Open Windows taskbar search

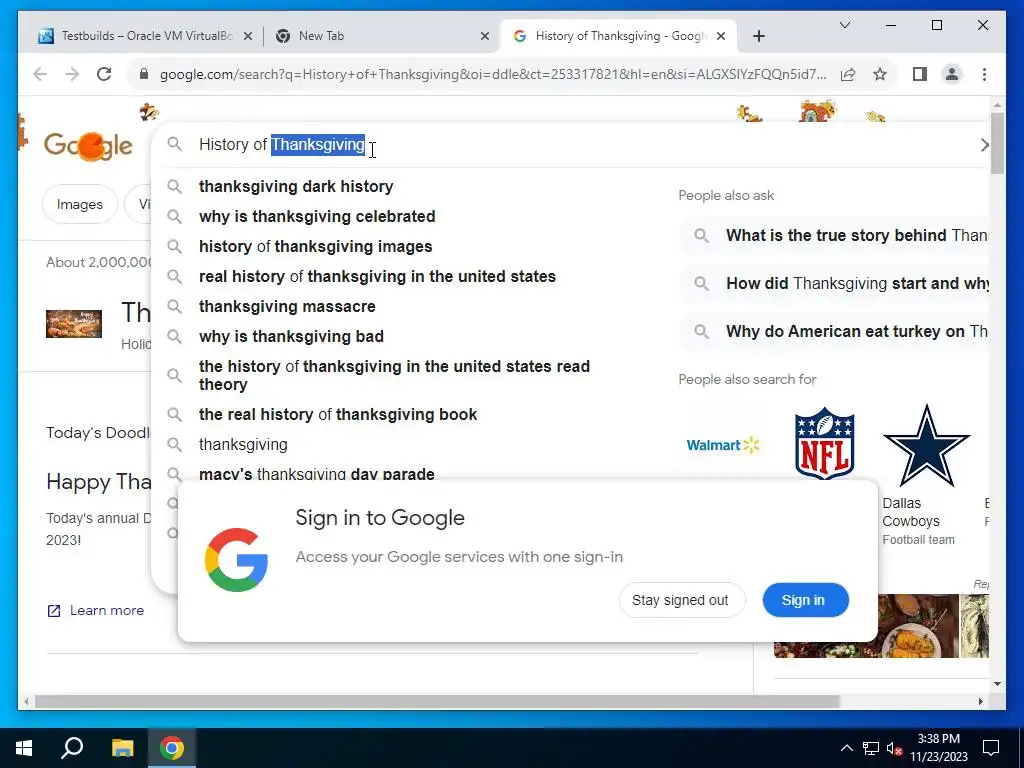click(x=72, y=748)
